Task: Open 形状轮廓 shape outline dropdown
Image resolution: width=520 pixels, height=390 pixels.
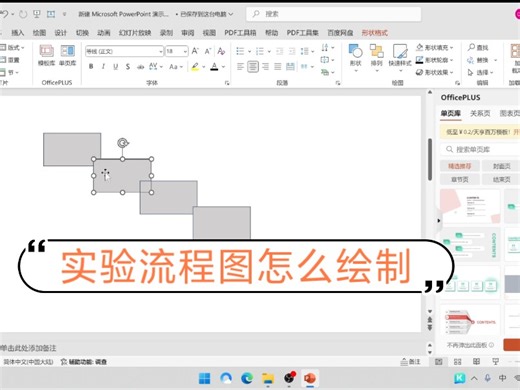Action: click(x=434, y=60)
